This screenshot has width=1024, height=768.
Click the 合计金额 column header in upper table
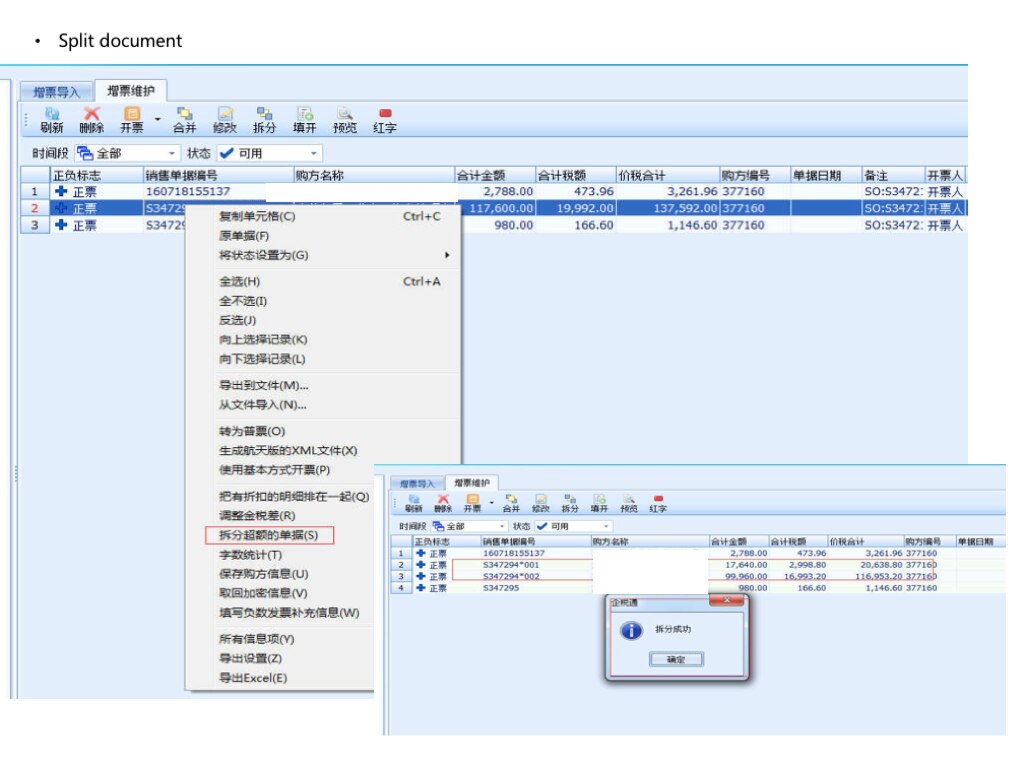494,175
